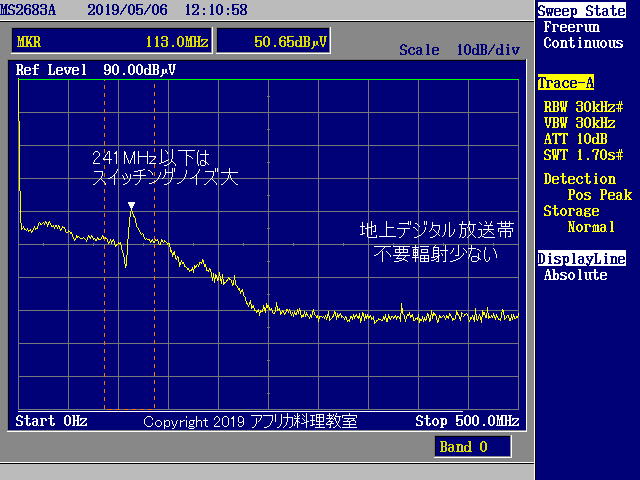Click the 12:10:58 time stamp

pos(216,9)
